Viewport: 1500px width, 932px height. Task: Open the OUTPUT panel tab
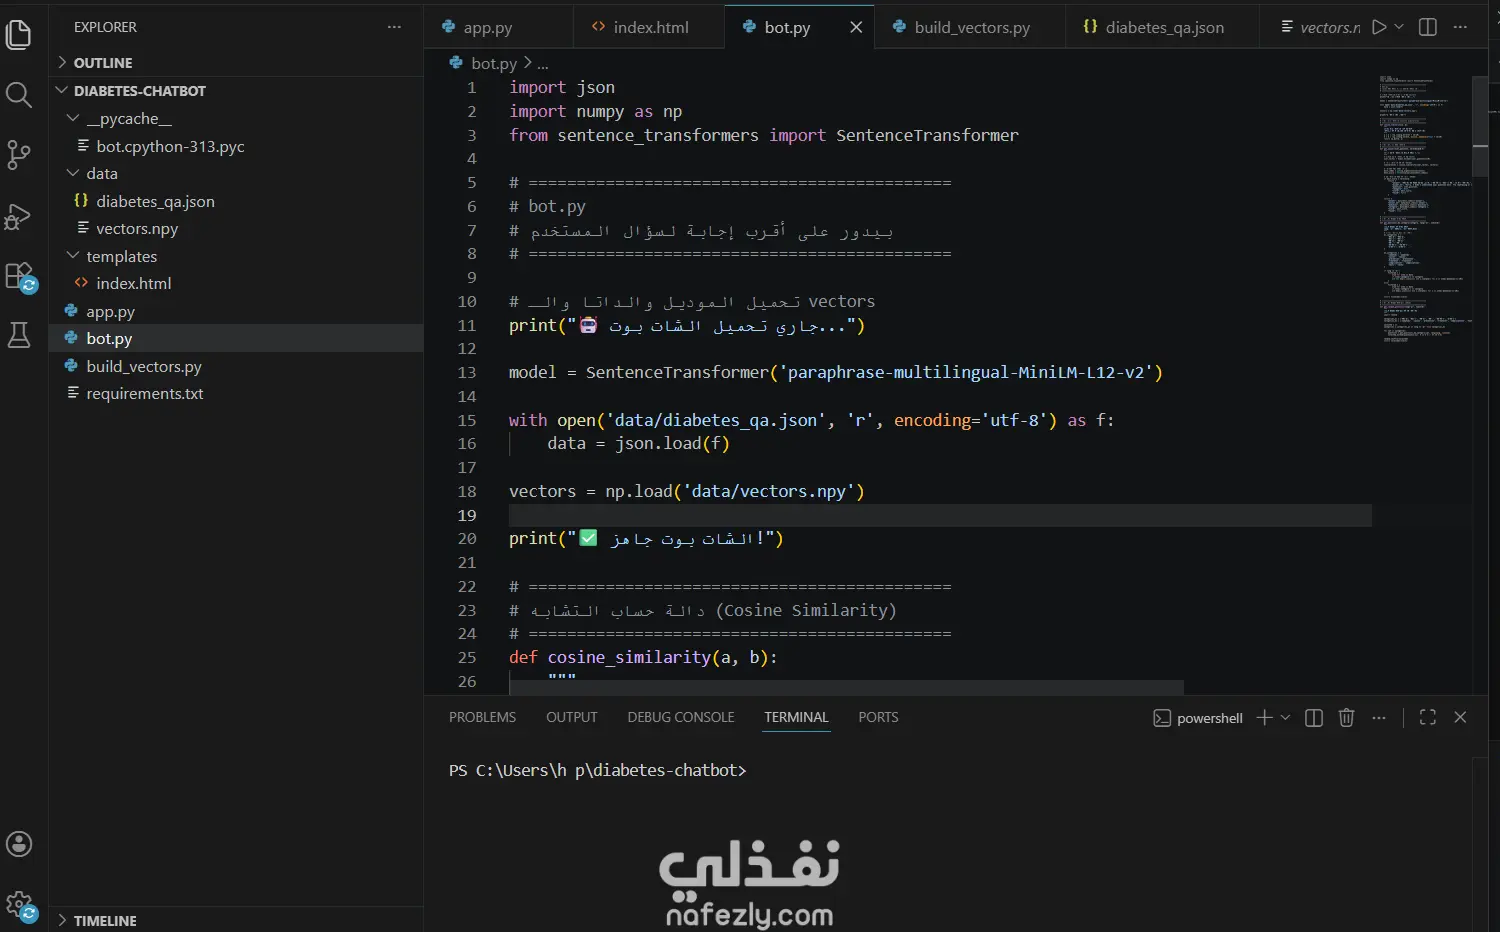point(571,717)
